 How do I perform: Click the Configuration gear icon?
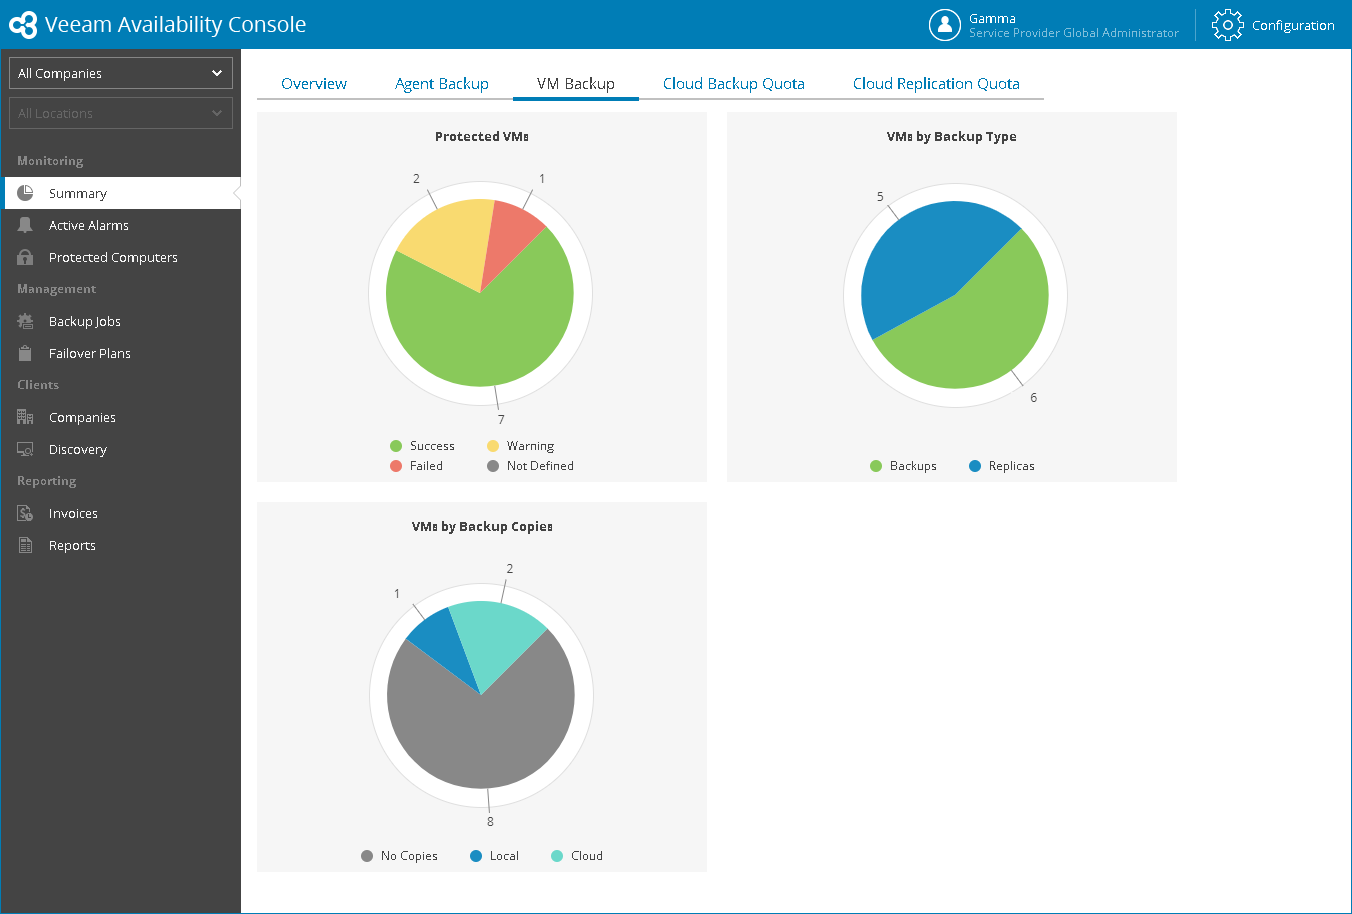click(1227, 25)
